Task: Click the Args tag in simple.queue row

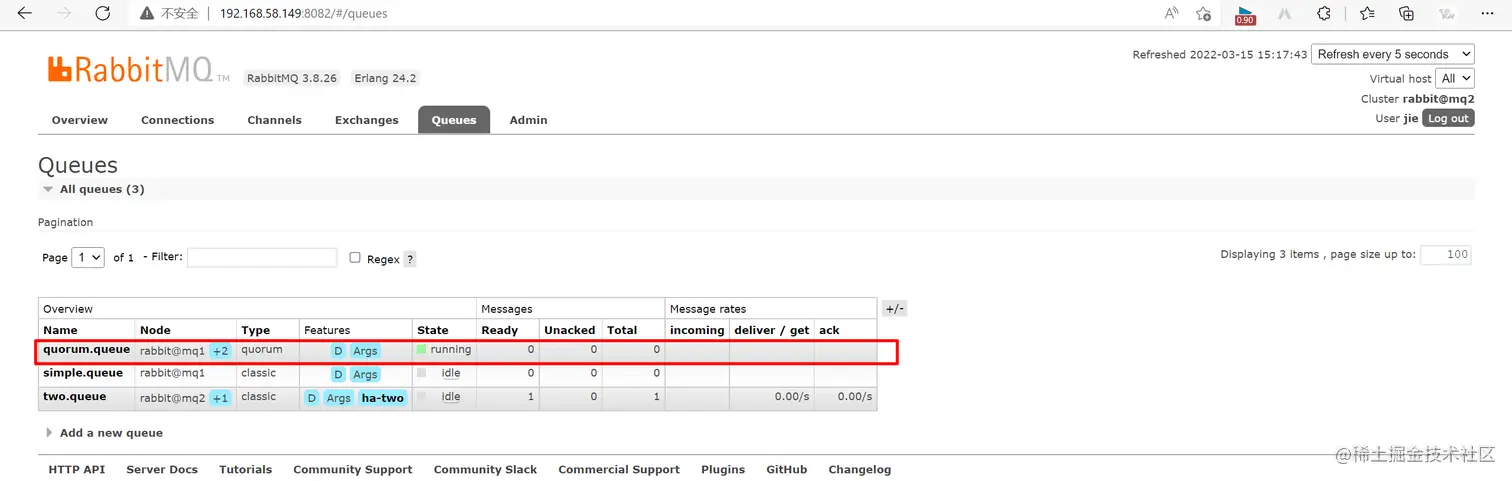Action: [365, 375]
